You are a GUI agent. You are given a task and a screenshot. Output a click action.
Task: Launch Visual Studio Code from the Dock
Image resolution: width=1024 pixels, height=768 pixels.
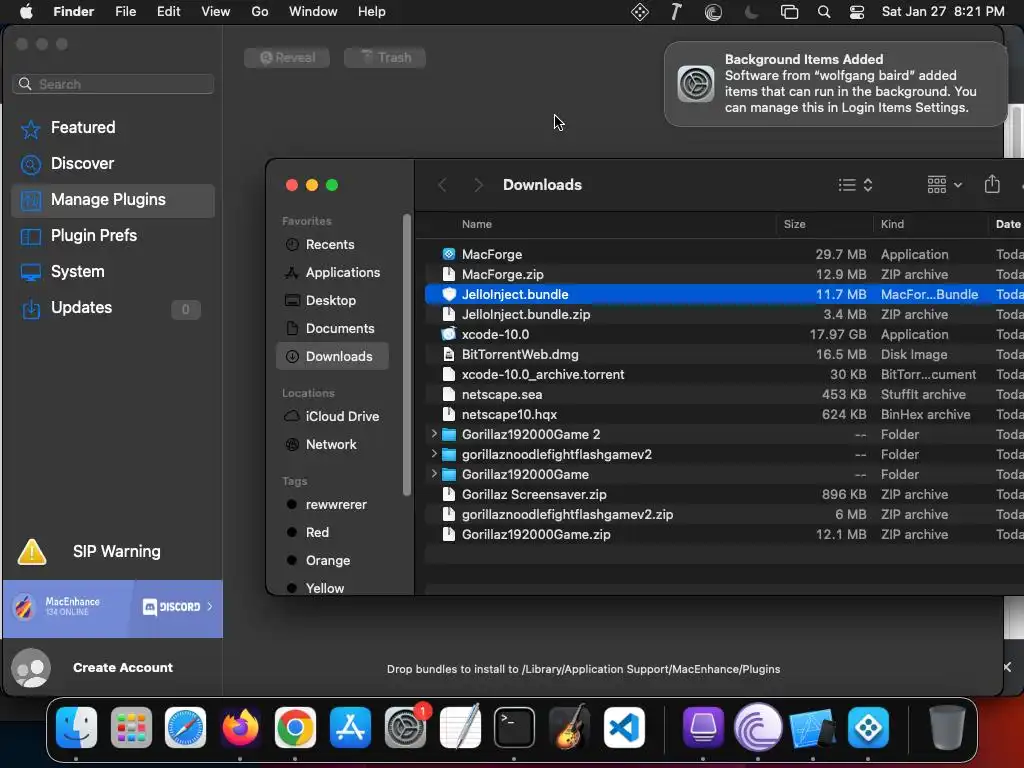click(624, 728)
